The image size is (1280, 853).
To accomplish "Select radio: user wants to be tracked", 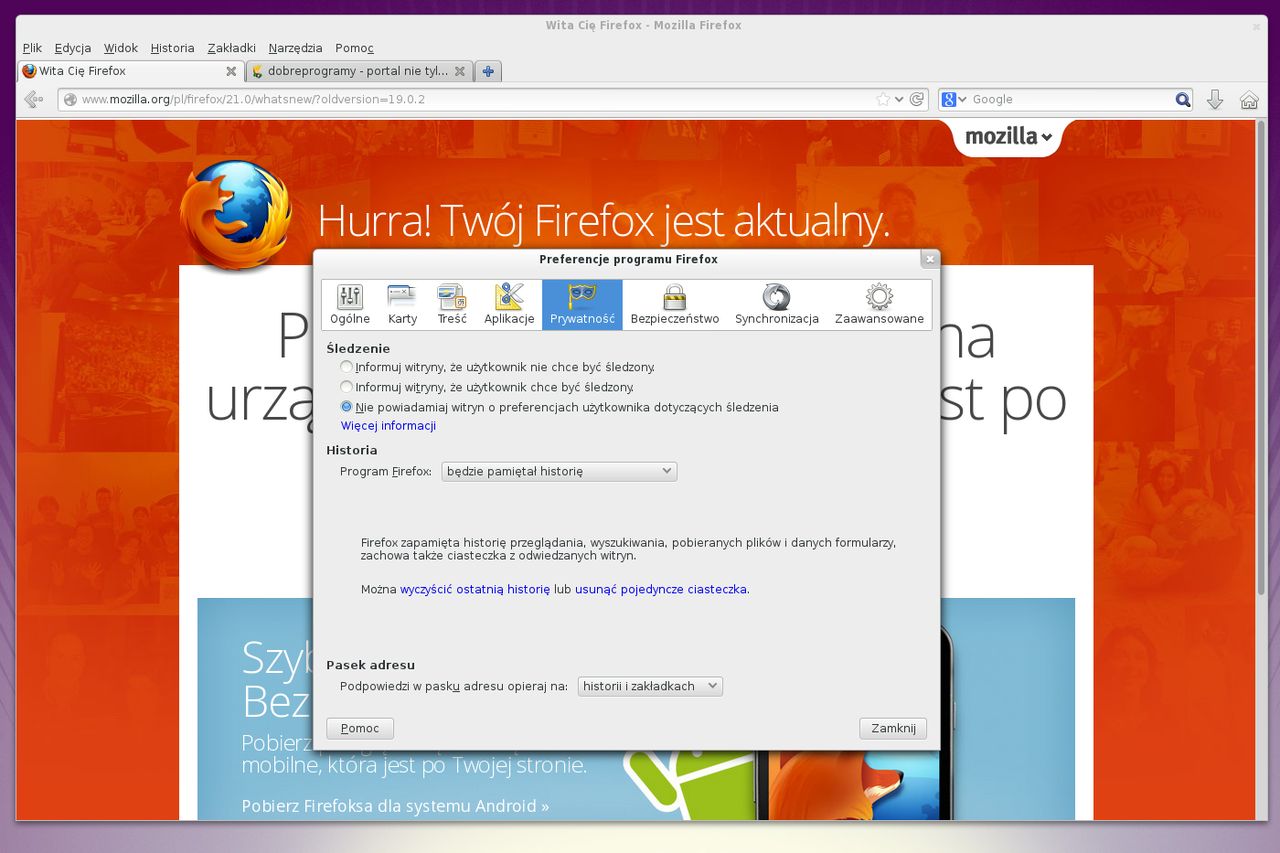I will (x=347, y=387).
